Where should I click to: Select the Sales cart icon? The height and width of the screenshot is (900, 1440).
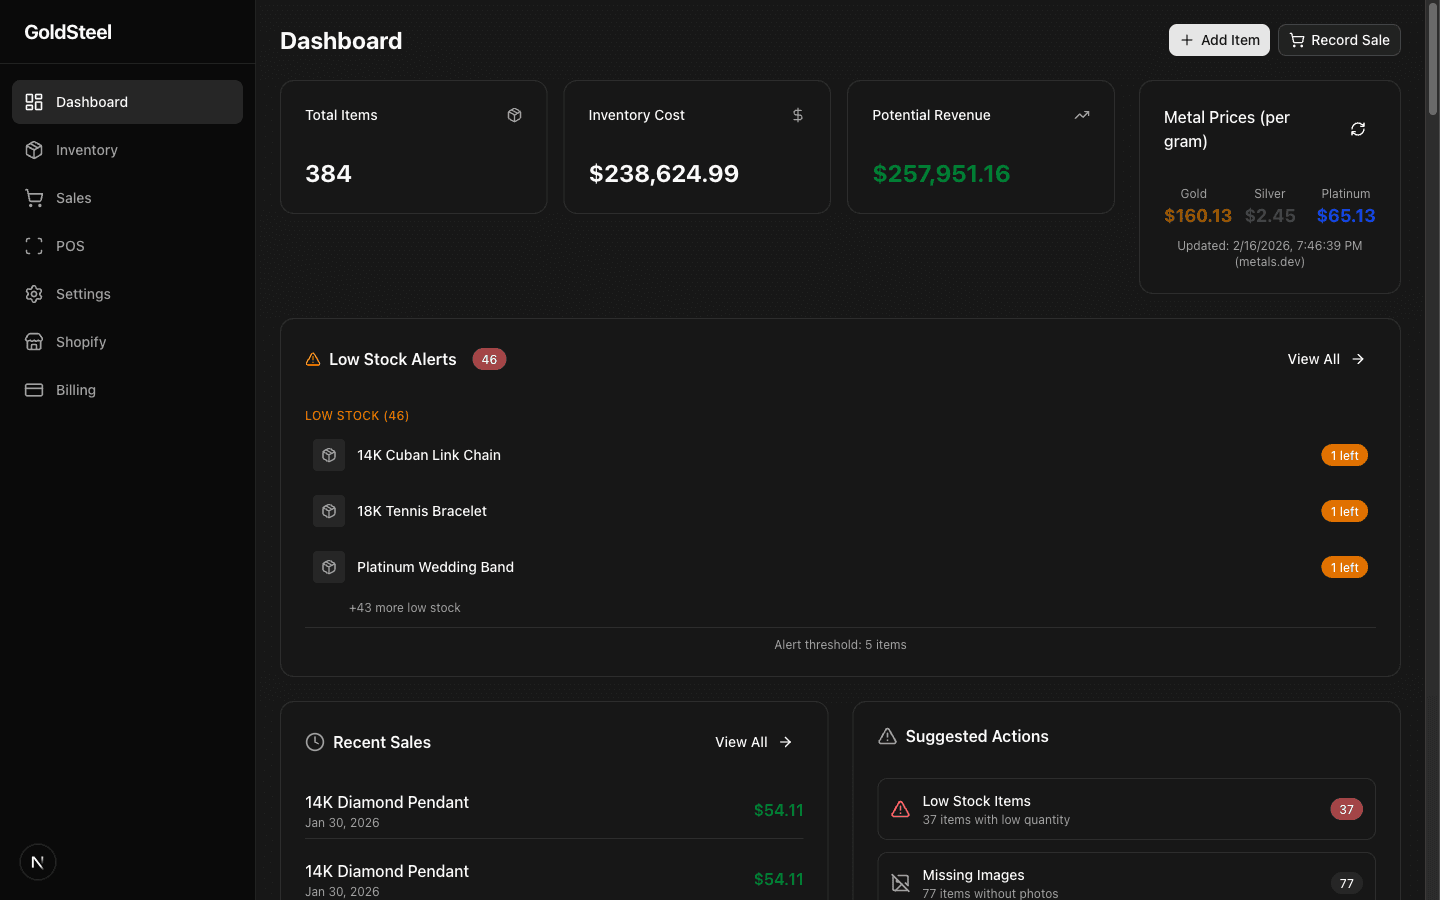pos(35,198)
